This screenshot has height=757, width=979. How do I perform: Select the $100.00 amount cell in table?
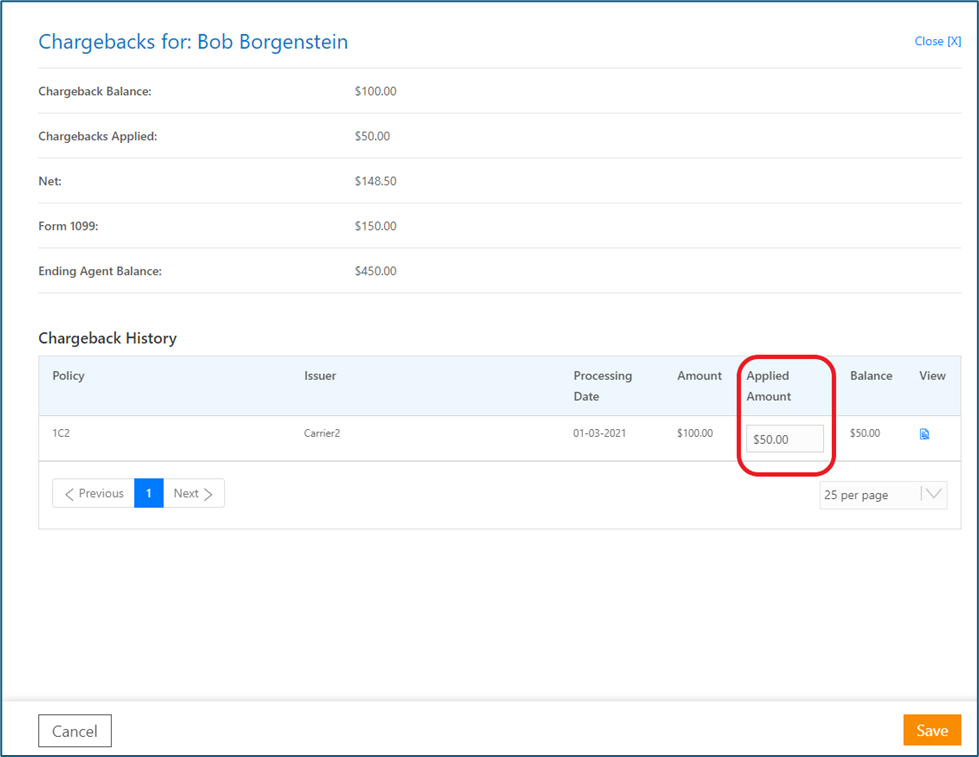(695, 433)
